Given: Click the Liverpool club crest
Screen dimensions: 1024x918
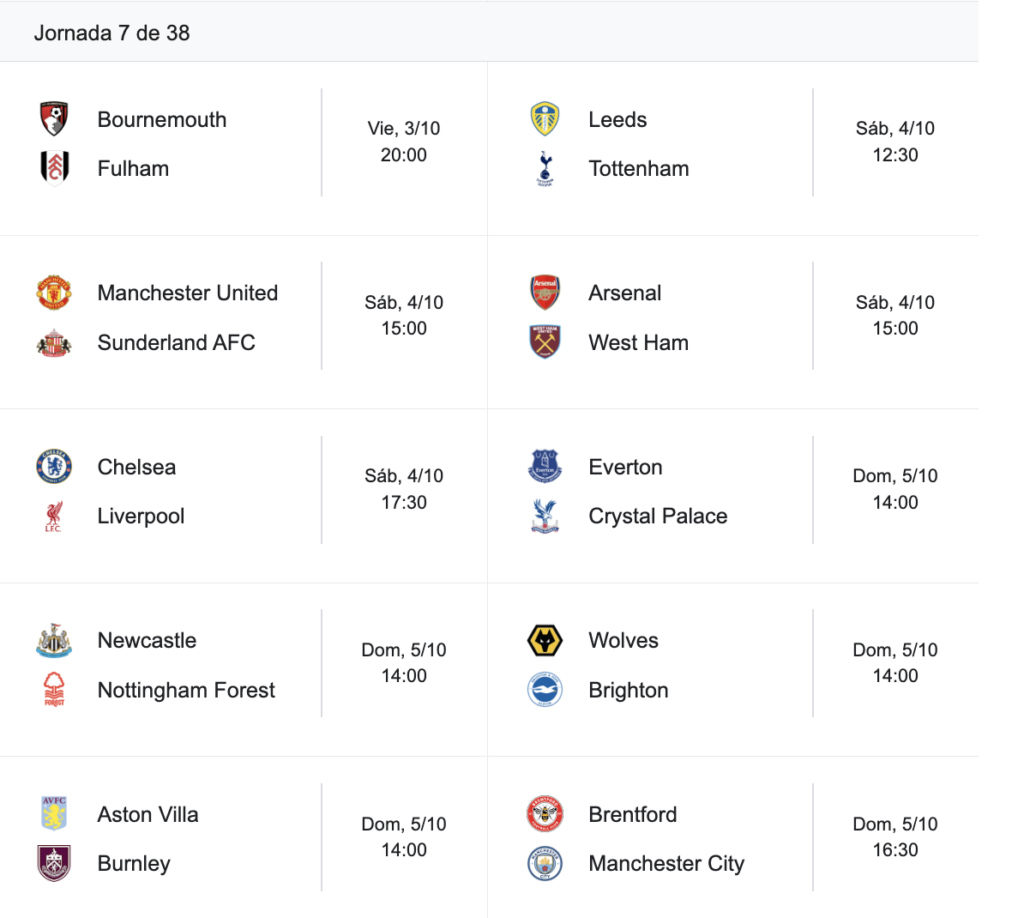Looking at the screenshot, I should point(54,516).
